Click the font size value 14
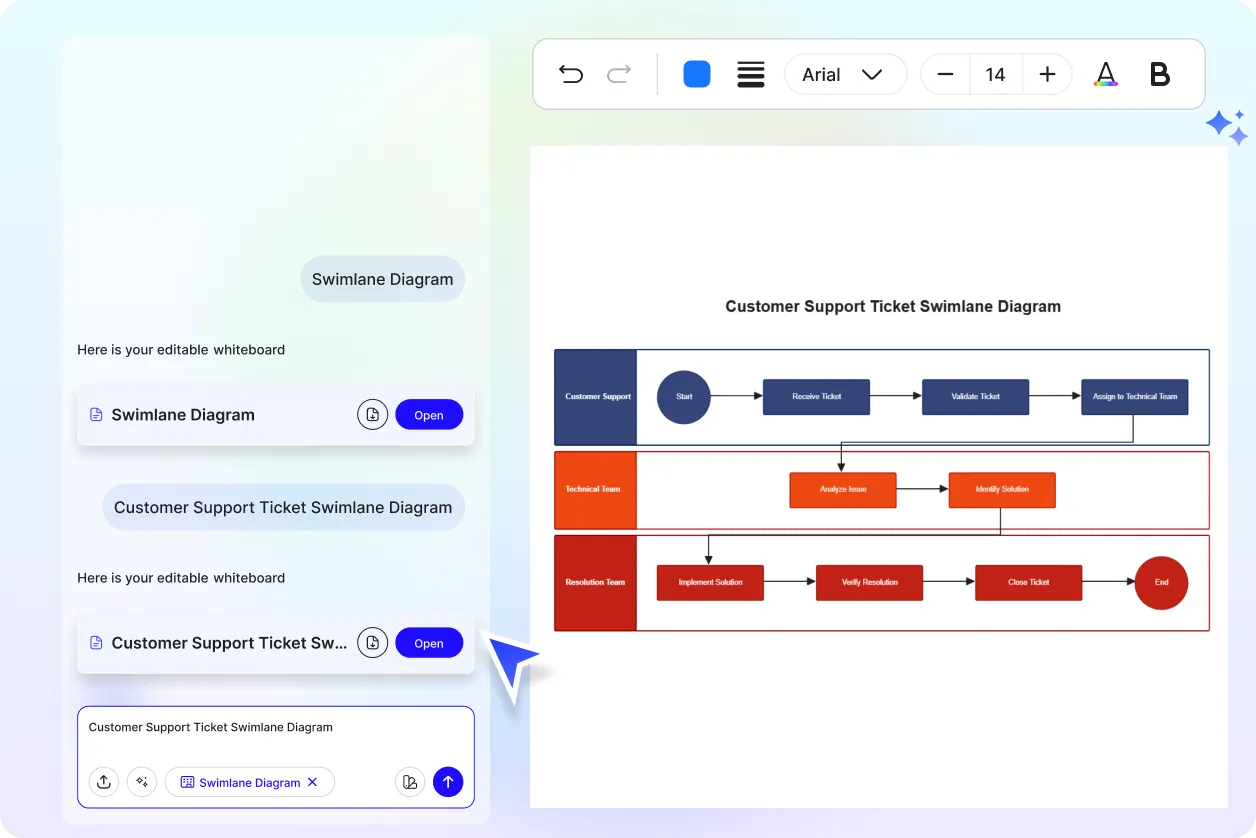 pyautogui.click(x=995, y=74)
